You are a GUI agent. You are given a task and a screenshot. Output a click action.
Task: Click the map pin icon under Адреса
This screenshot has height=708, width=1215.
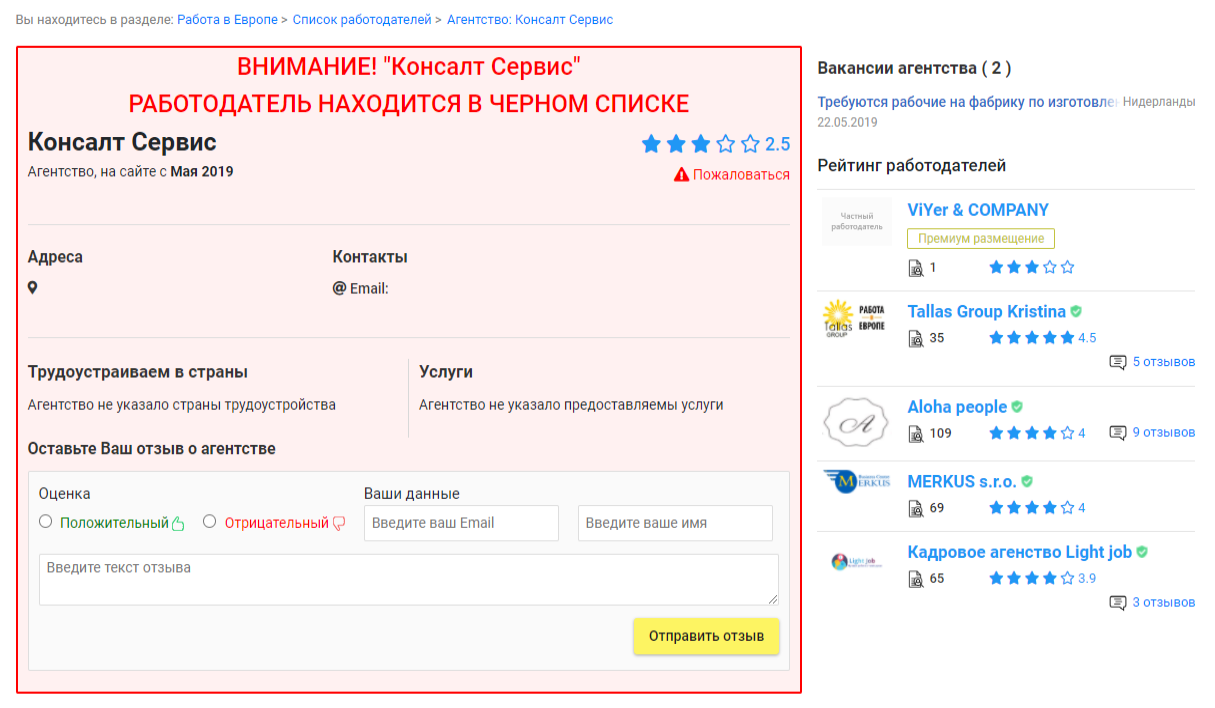coord(33,288)
